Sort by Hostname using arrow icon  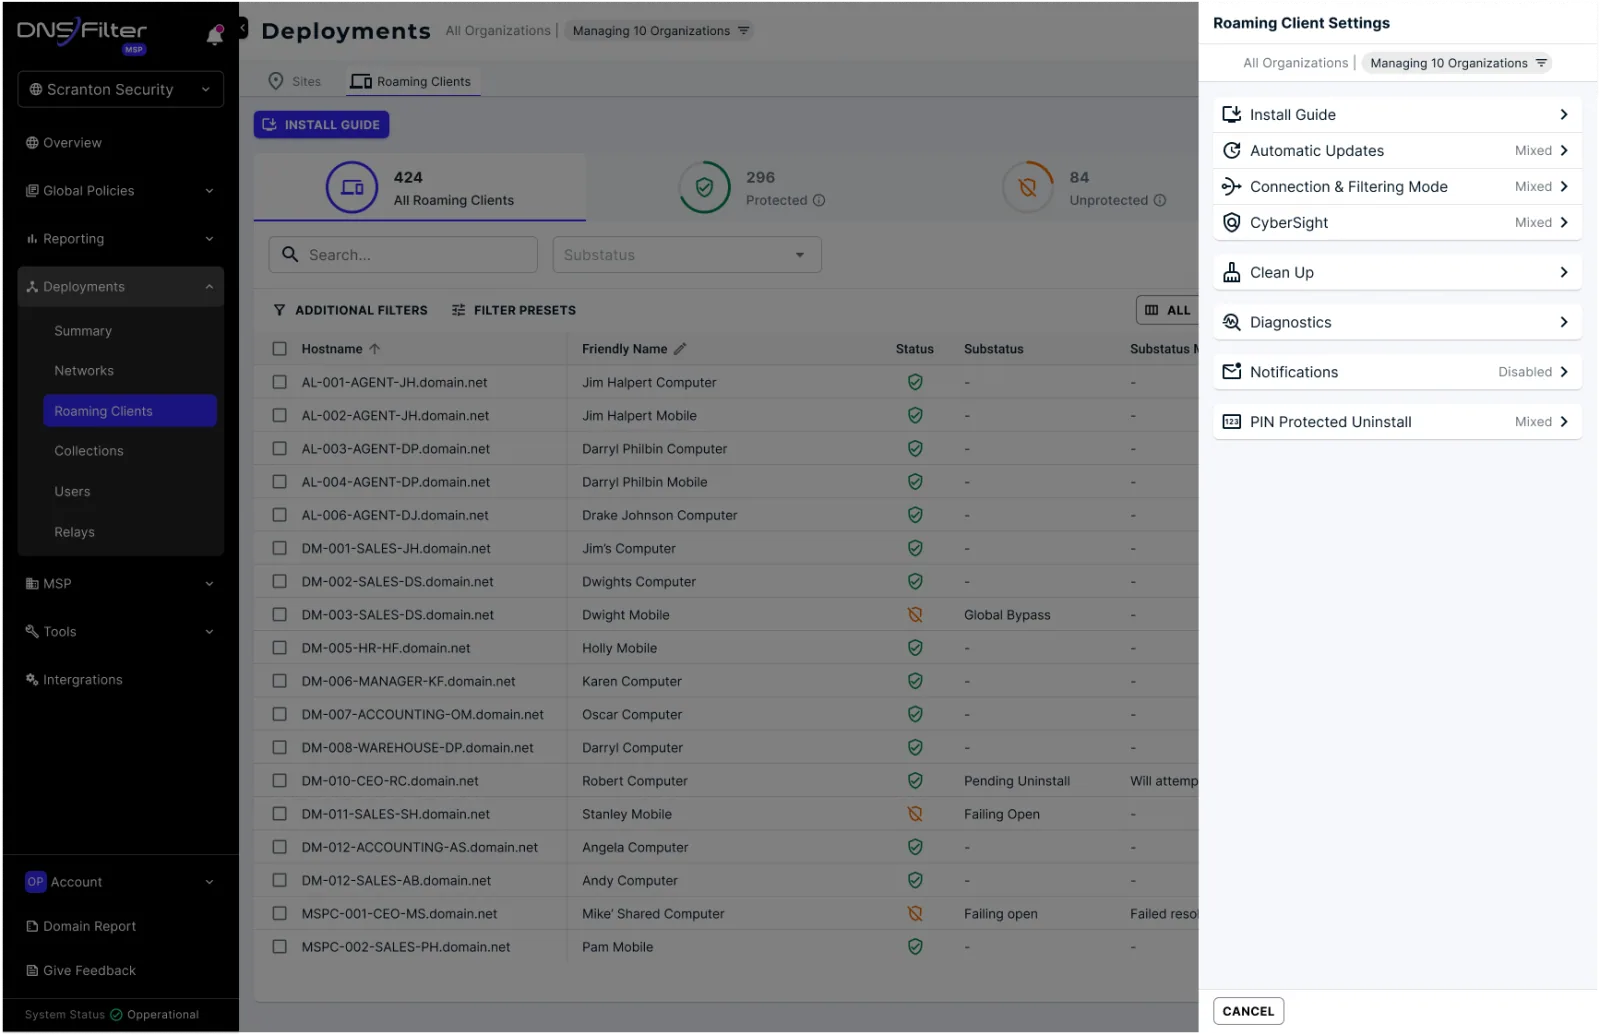click(375, 349)
